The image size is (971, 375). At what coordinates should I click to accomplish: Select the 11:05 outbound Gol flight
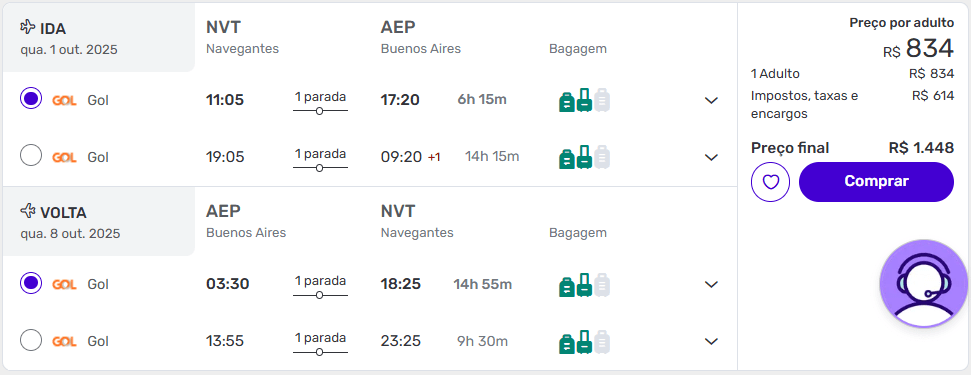(x=31, y=98)
